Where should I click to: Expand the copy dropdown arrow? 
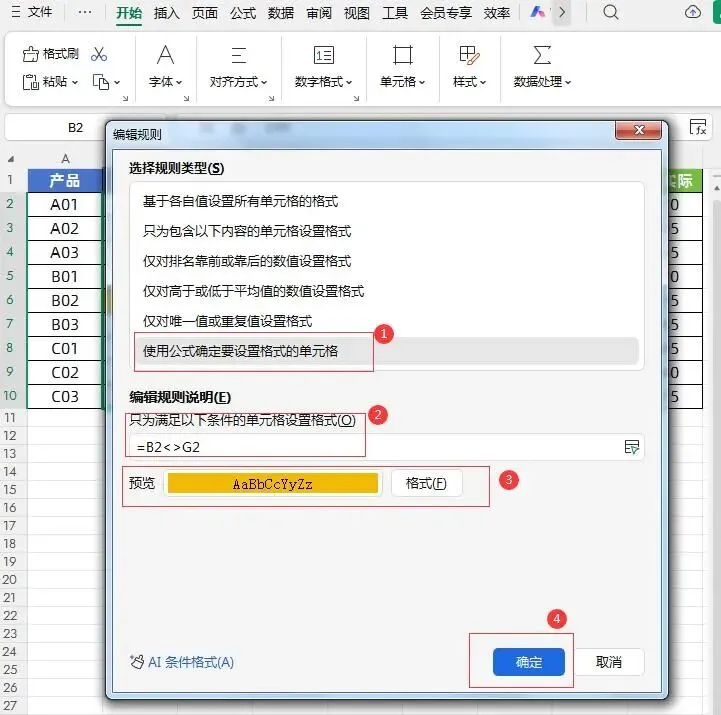117,83
